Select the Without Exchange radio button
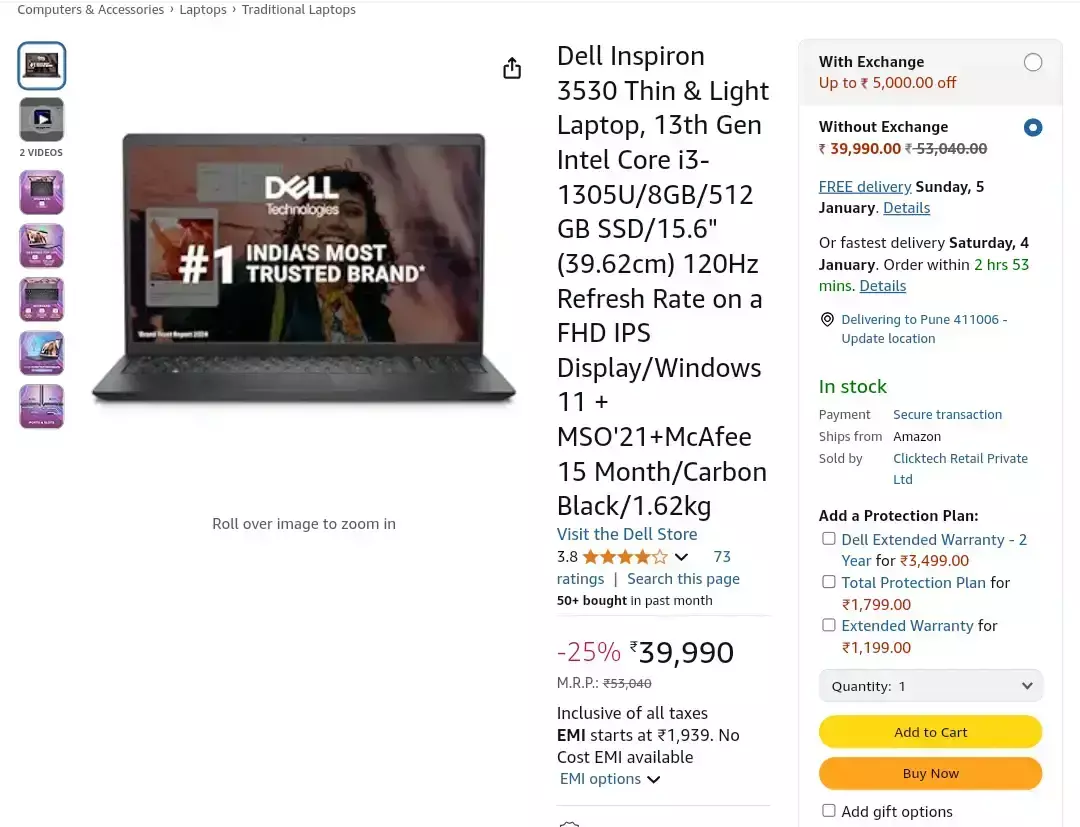1080x827 pixels. pyautogui.click(x=1032, y=127)
